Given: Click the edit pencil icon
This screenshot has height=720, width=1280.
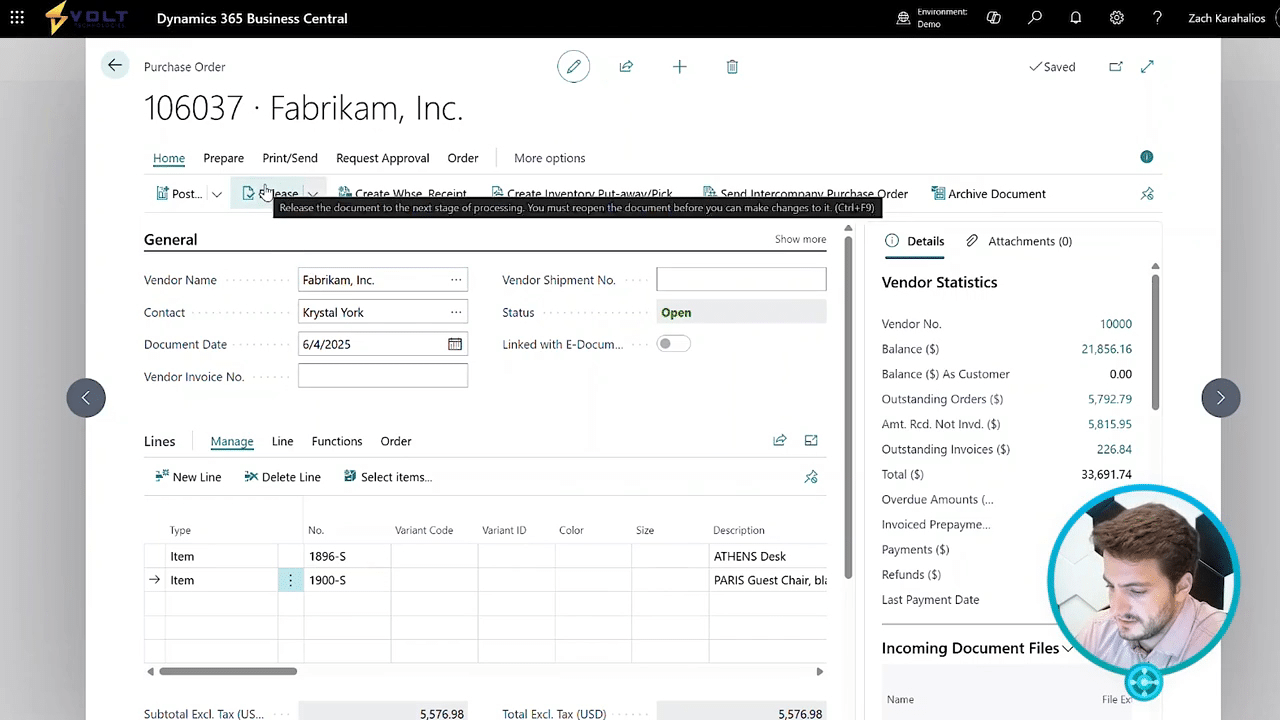Looking at the screenshot, I should tap(573, 67).
